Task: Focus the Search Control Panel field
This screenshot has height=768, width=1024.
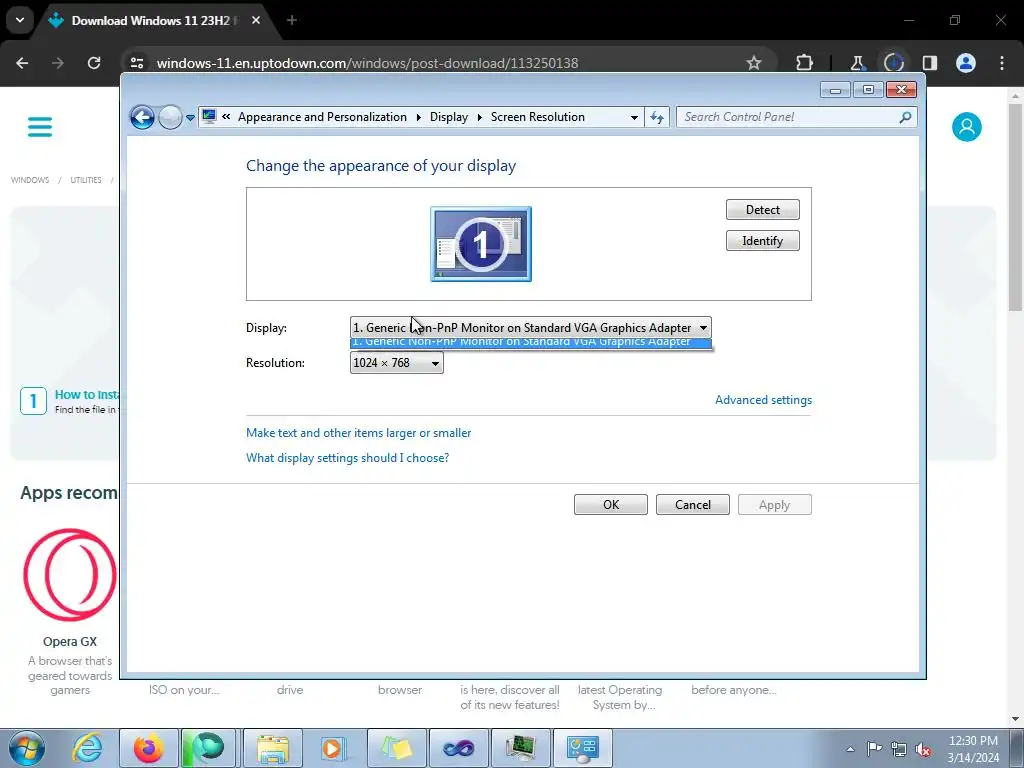Action: (x=797, y=117)
